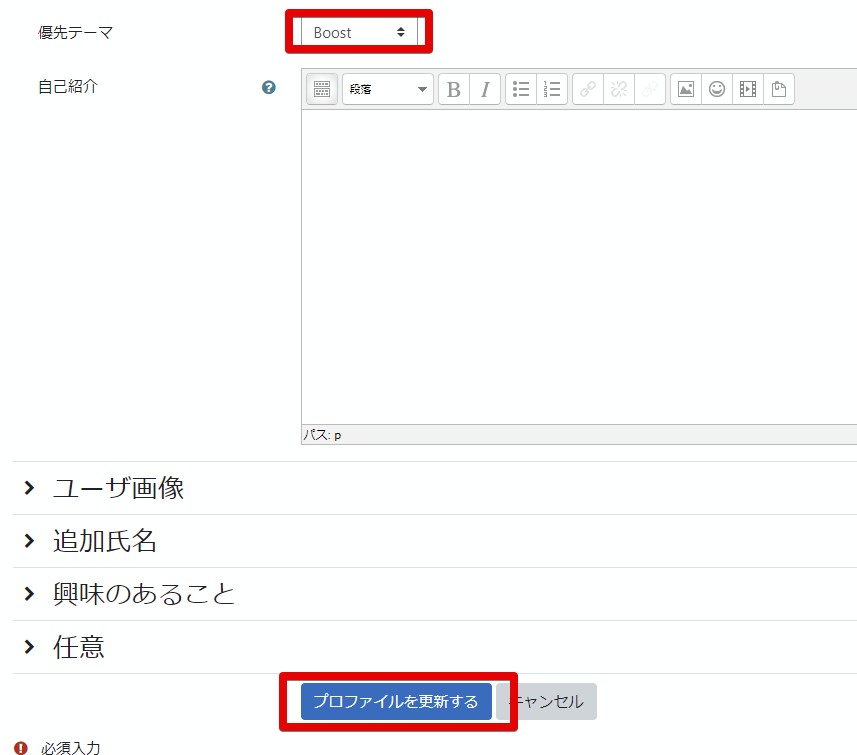857x755 pixels.
Task: Click the 自己紹介 label
Action: coord(68,86)
